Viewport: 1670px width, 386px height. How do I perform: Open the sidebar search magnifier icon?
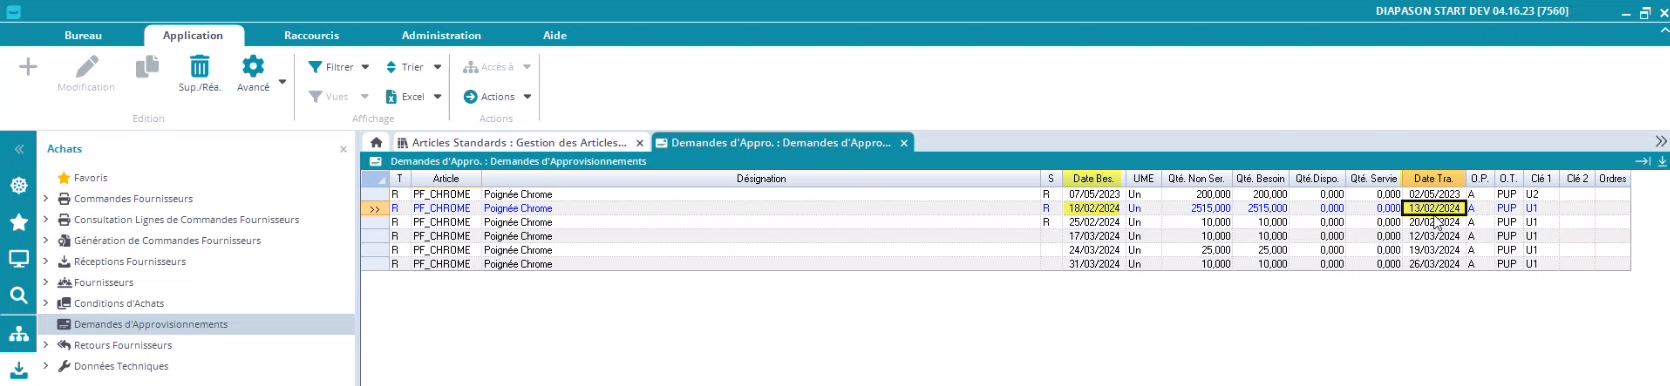(18, 295)
